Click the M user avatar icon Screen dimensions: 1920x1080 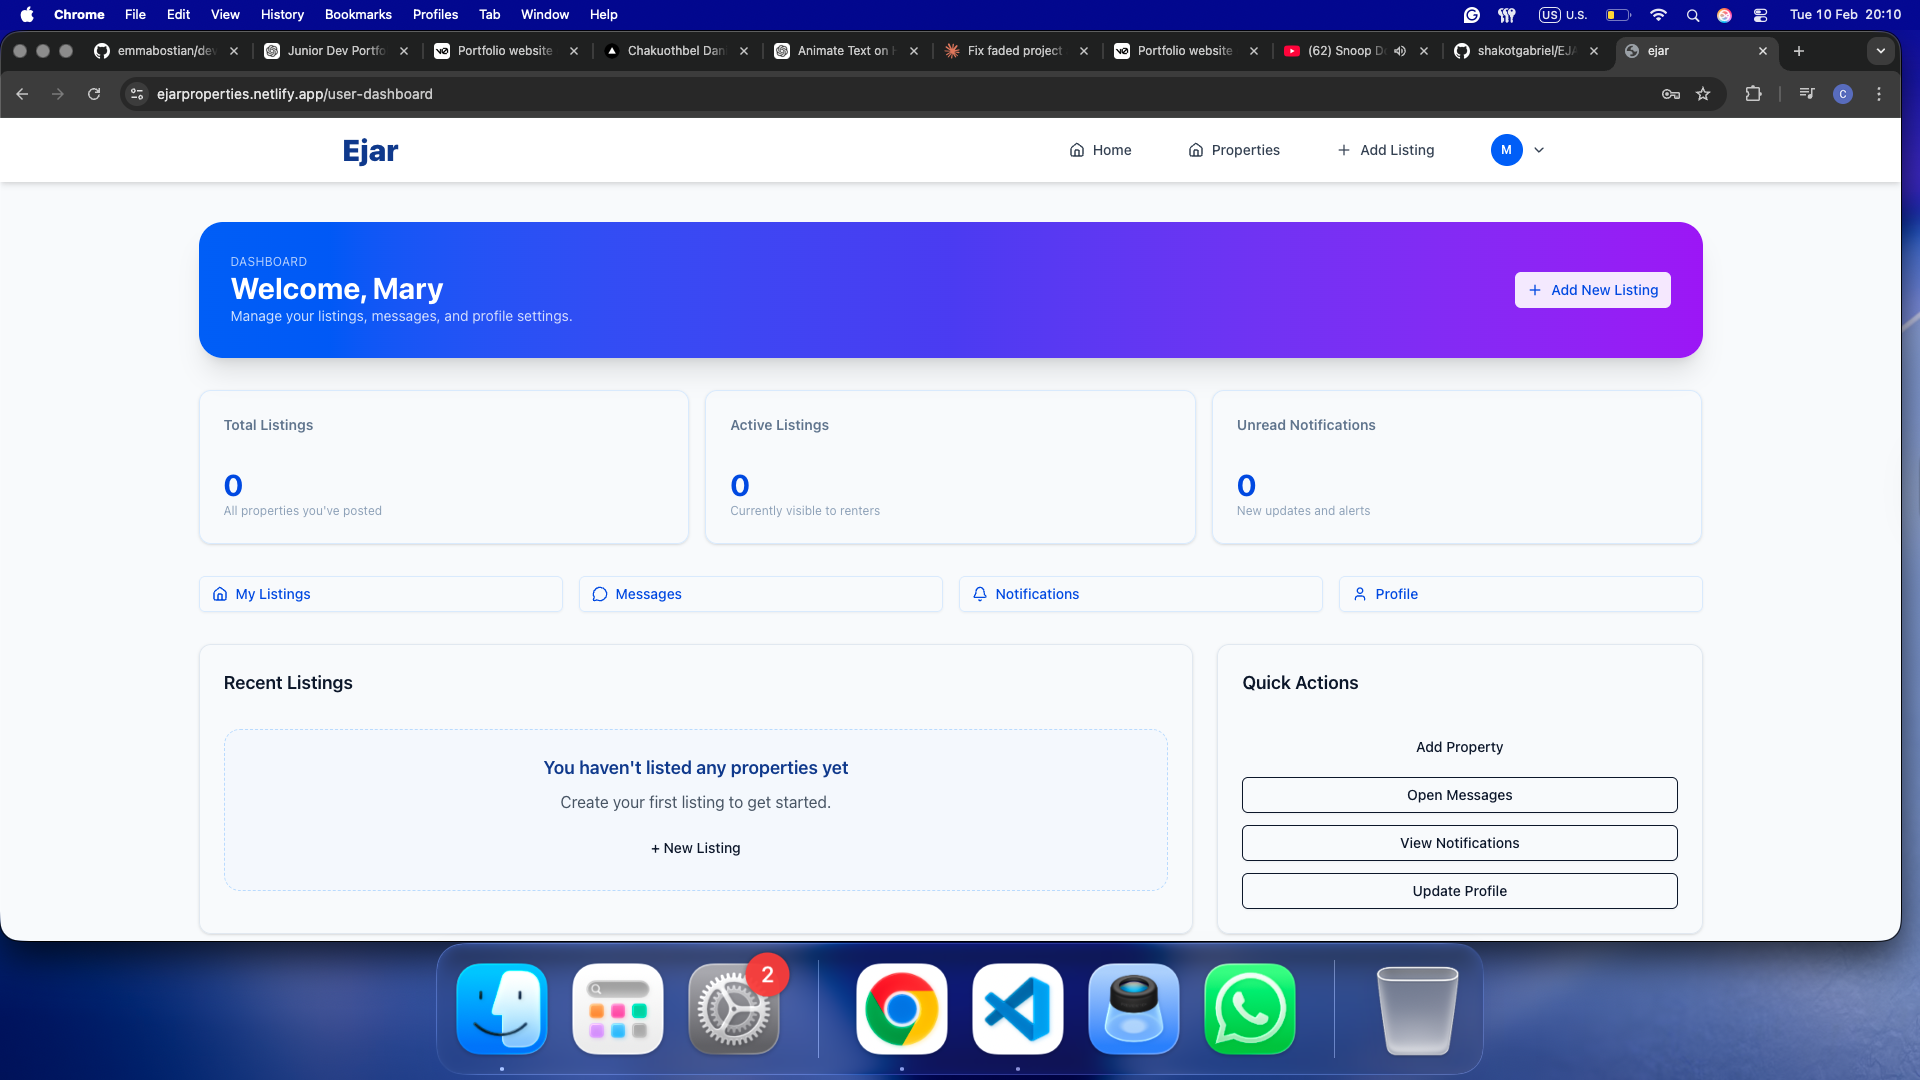[x=1506, y=150]
